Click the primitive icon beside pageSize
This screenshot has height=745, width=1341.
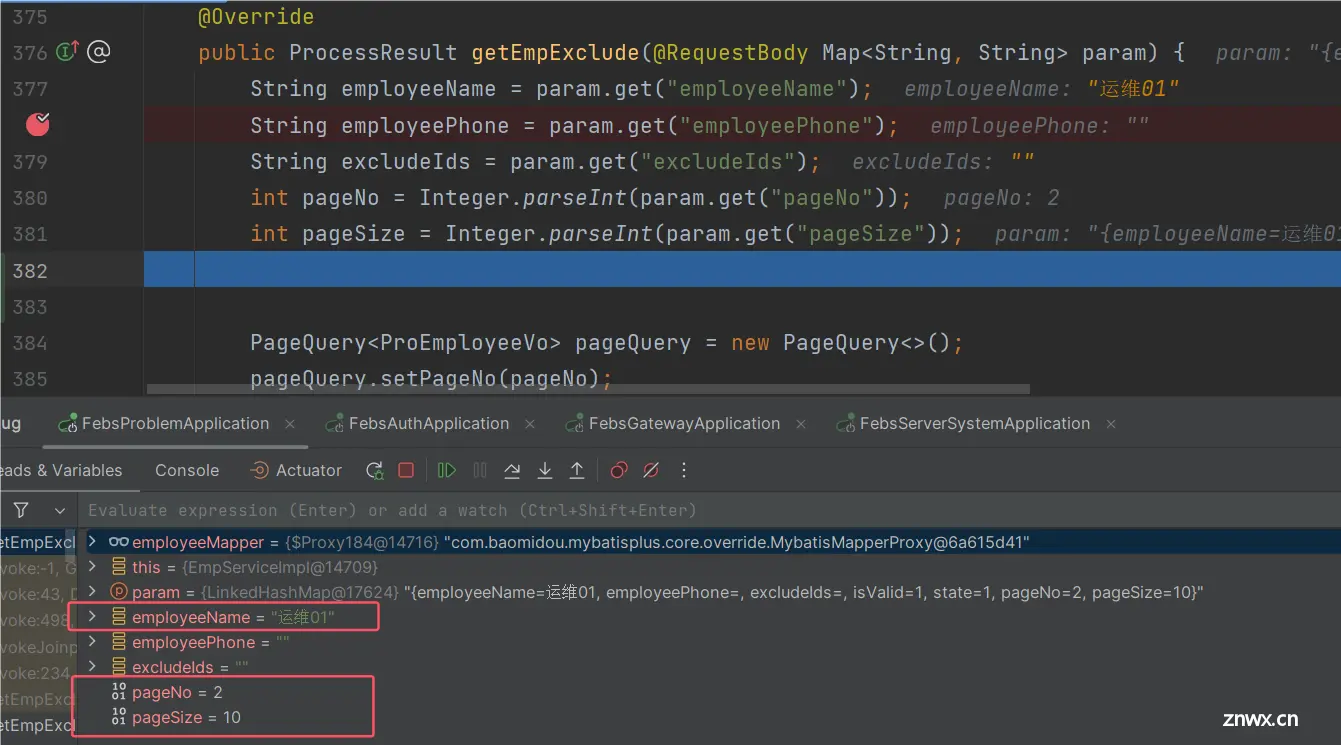pyautogui.click(x=119, y=717)
